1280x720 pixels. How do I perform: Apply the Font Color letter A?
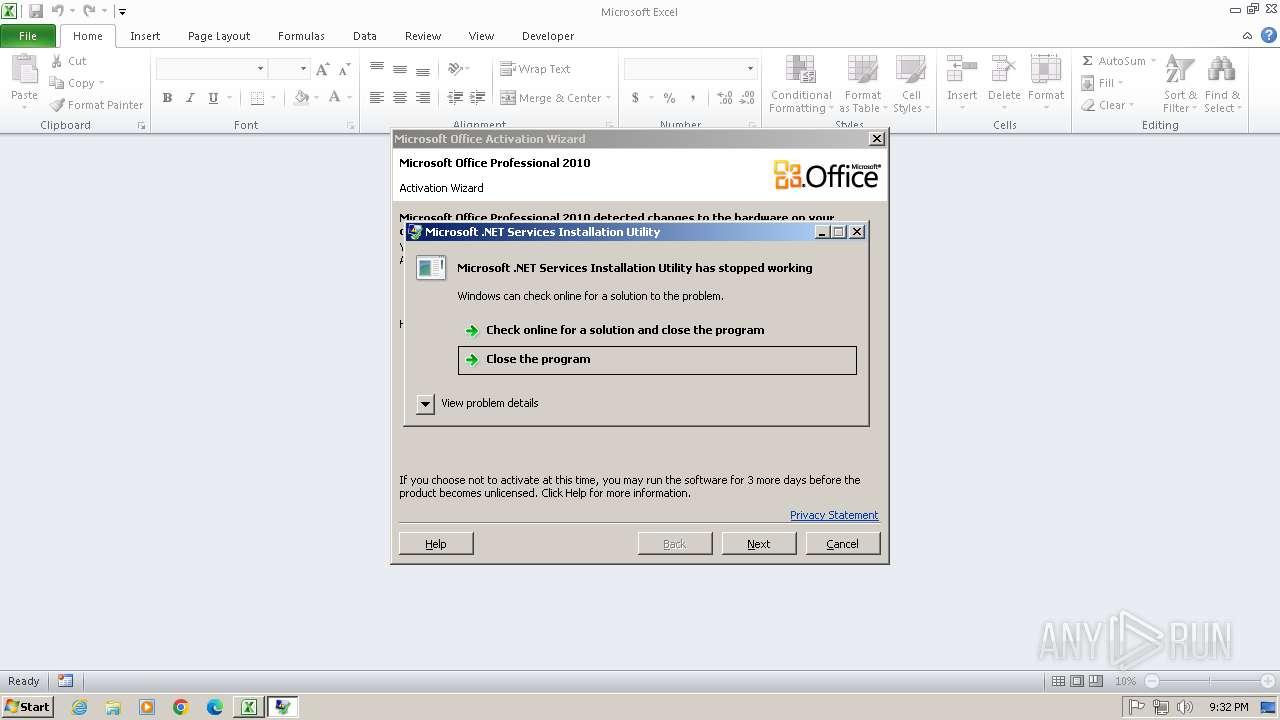point(334,98)
